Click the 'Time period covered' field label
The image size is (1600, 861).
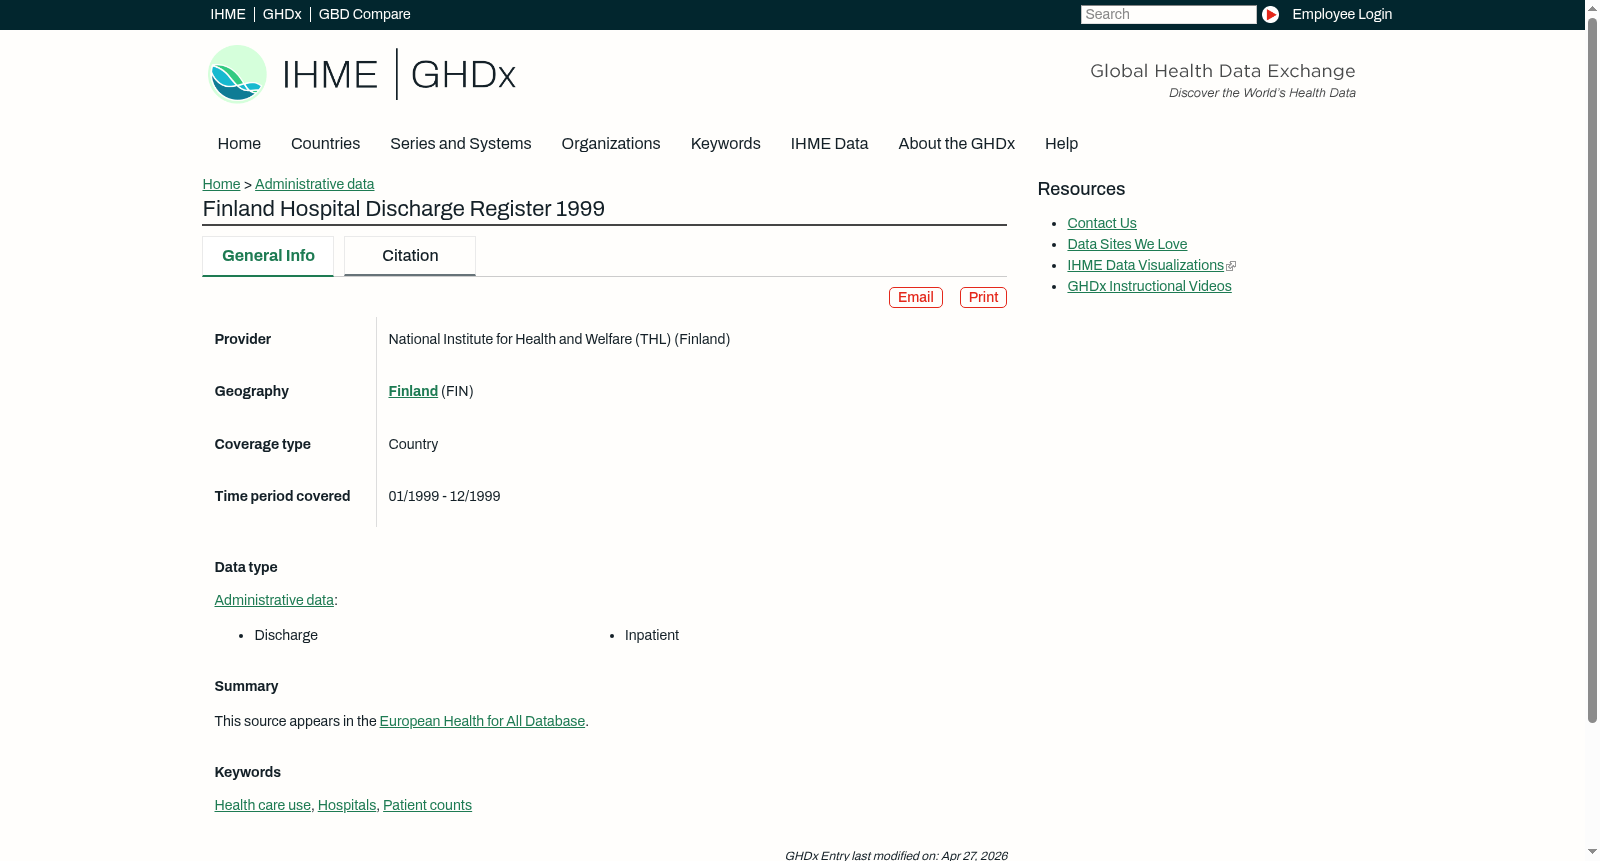click(x=283, y=496)
